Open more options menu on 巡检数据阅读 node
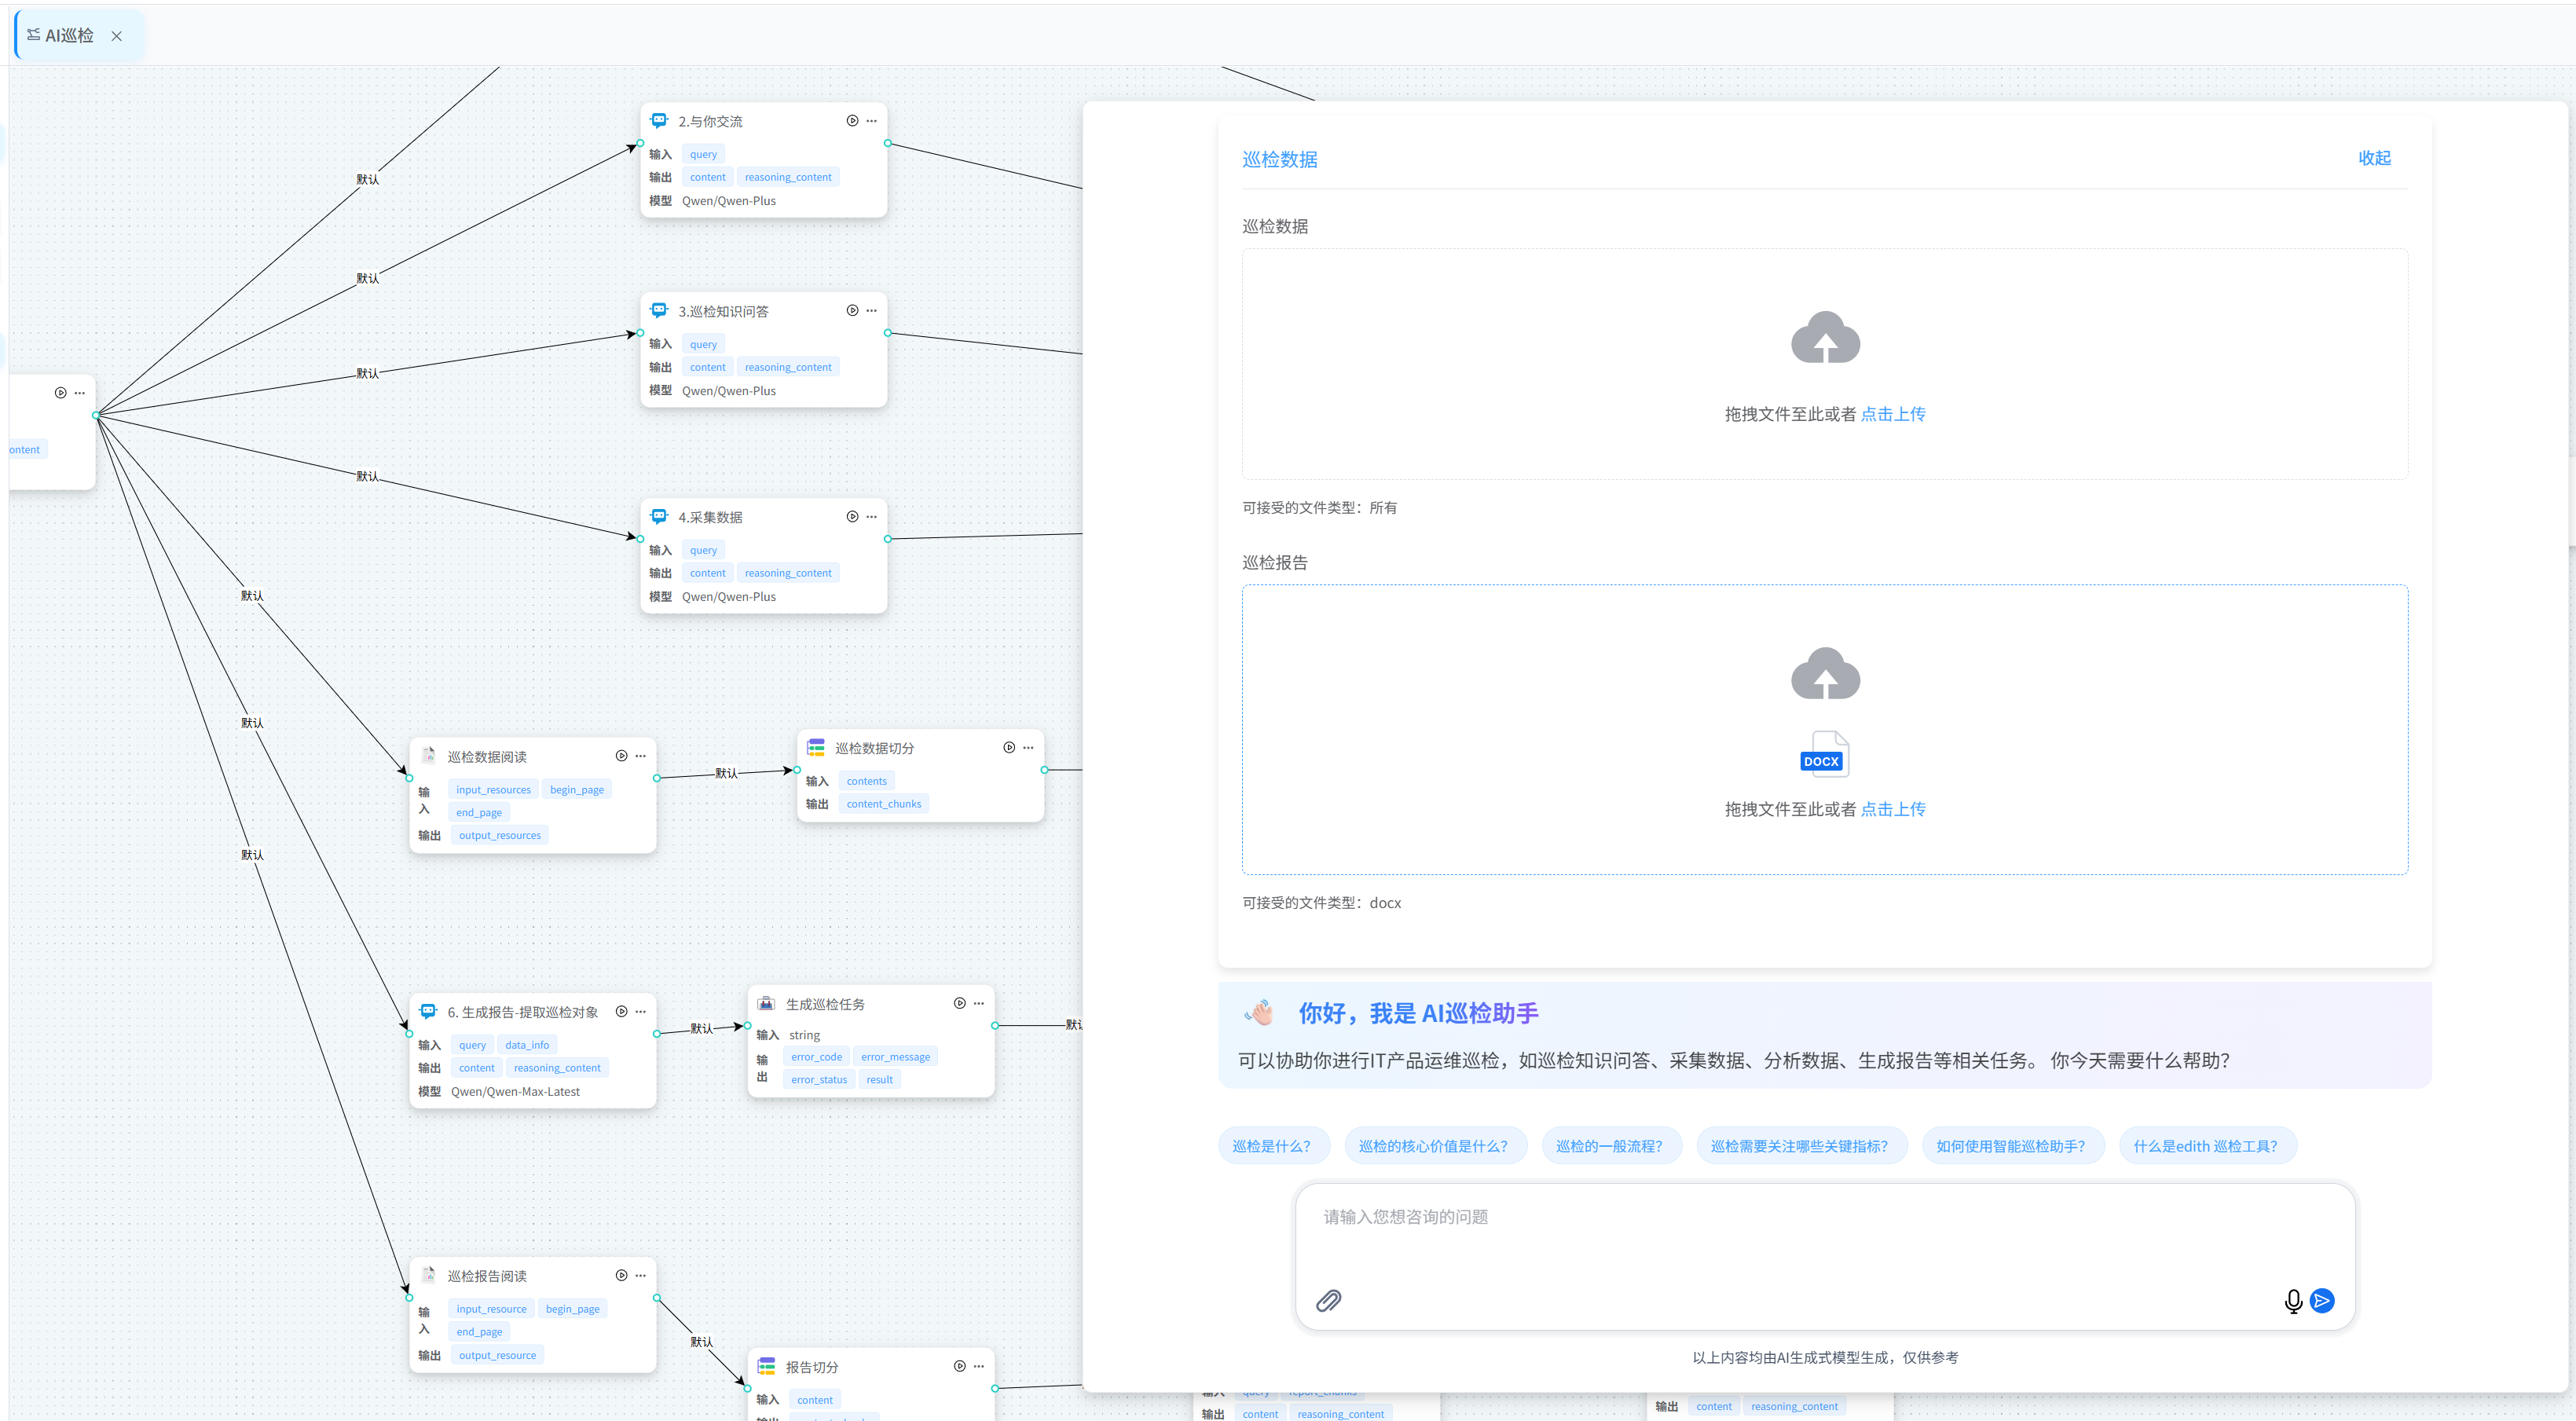The image size is (2576, 1421). (641, 756)
